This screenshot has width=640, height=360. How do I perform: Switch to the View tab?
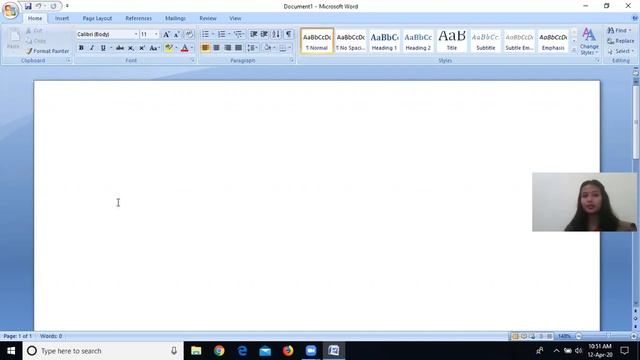tap(235, 18)
